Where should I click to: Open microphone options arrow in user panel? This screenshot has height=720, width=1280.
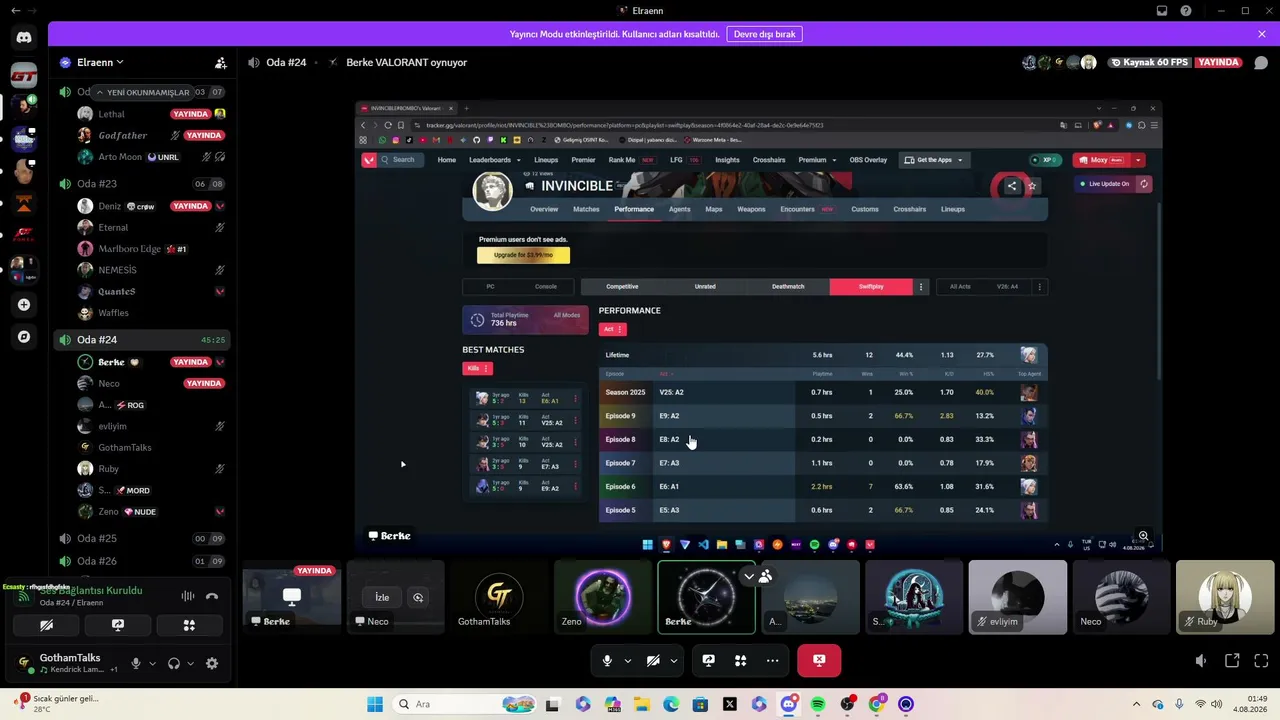152,663
